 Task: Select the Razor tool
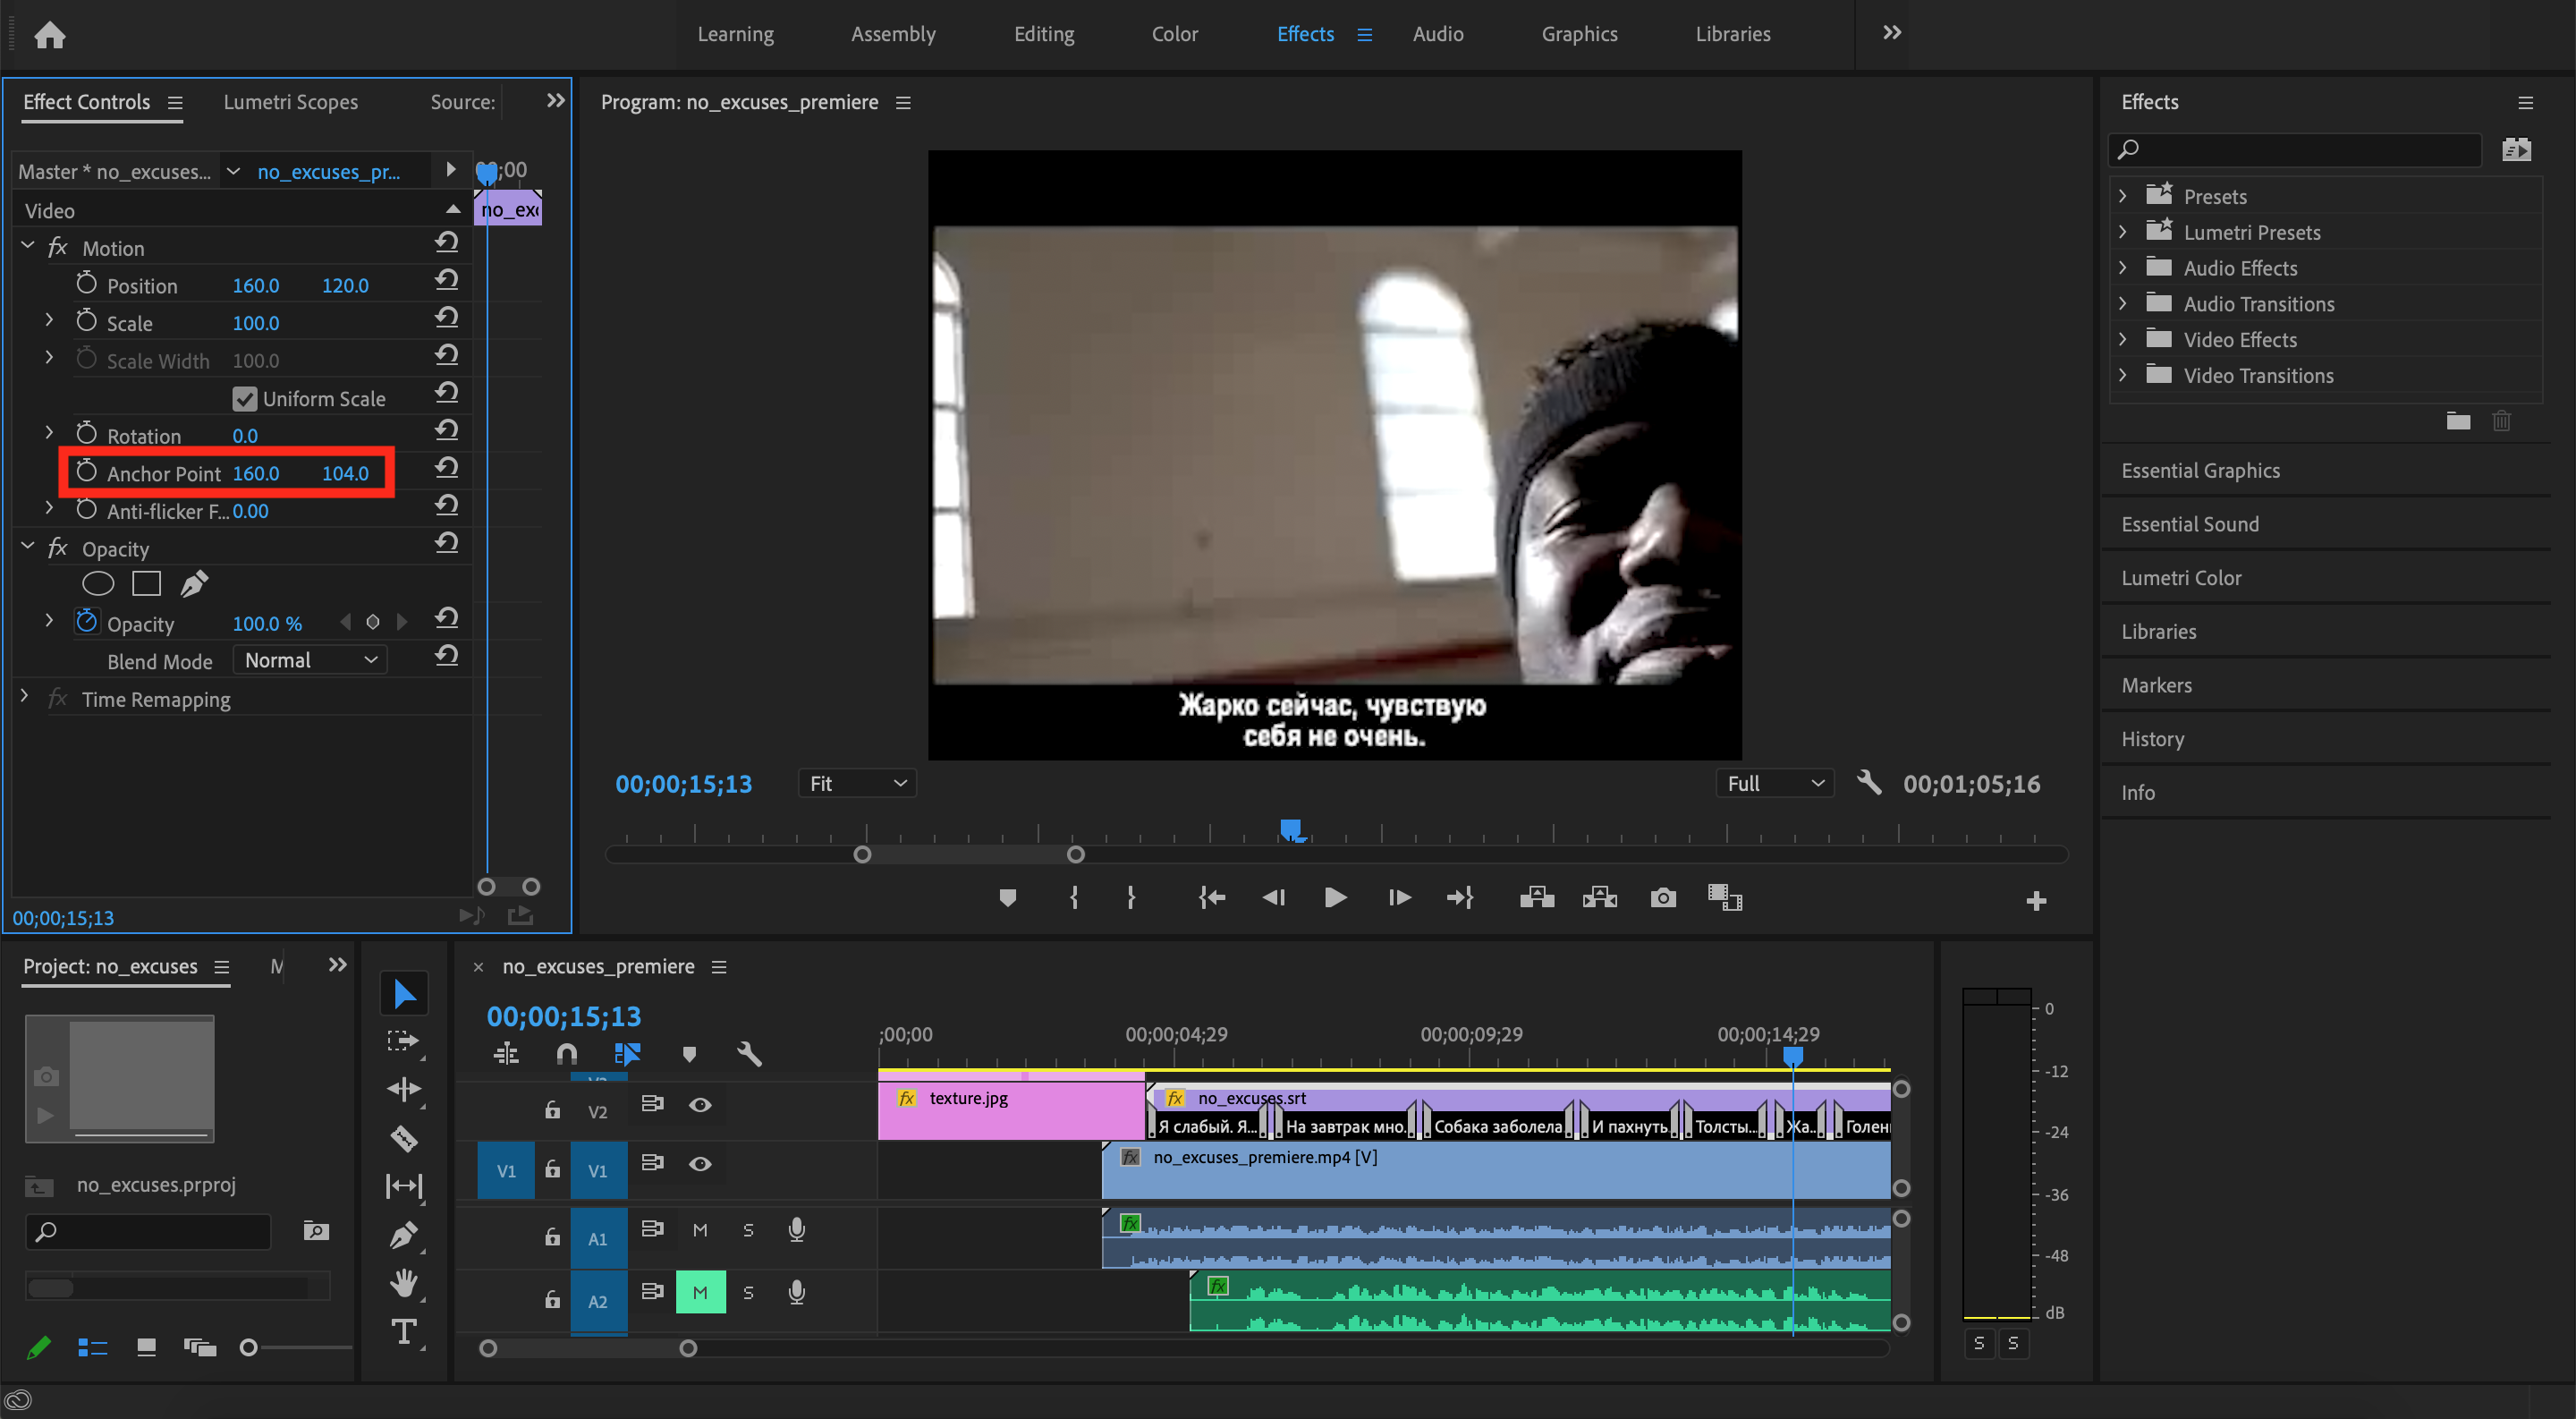tap(404, 1137)
